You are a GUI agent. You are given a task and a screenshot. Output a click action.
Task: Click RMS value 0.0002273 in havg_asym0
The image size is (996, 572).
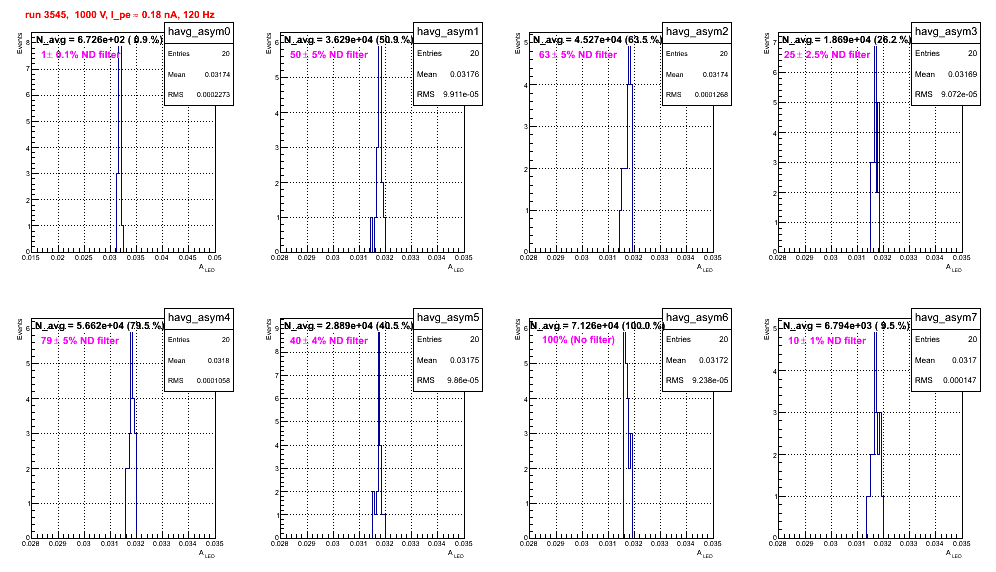[213, 95]
